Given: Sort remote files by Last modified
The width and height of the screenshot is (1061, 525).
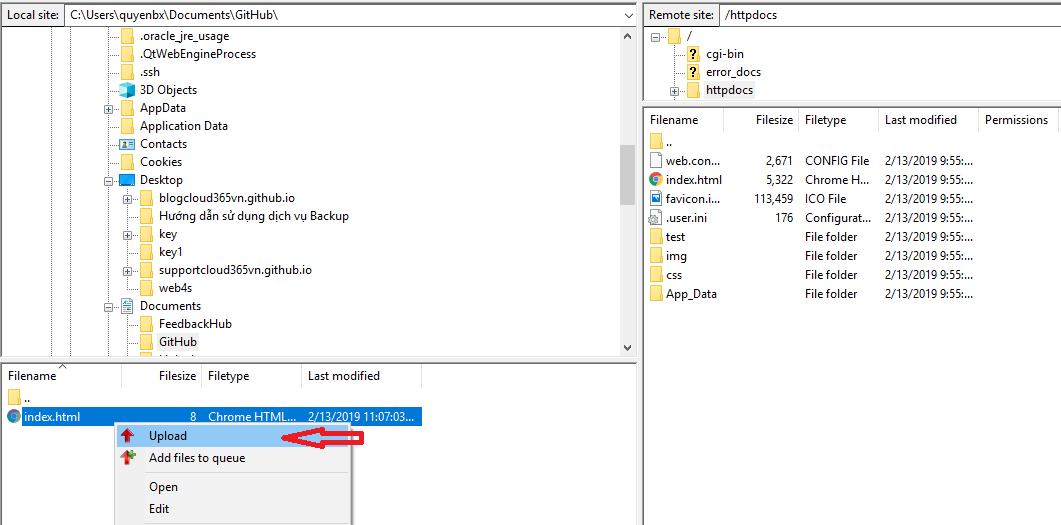Looking at the screenshot, I should coord(928,120).
